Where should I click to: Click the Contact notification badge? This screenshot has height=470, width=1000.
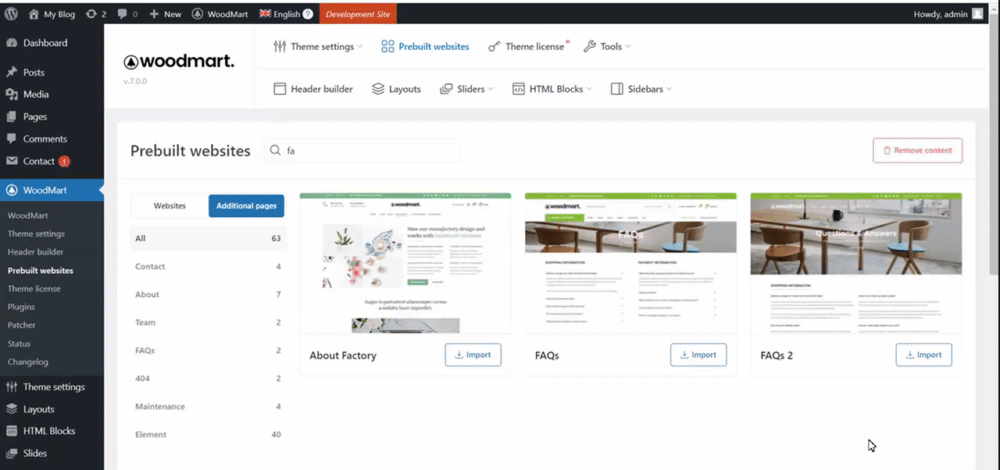pos(64,161)
